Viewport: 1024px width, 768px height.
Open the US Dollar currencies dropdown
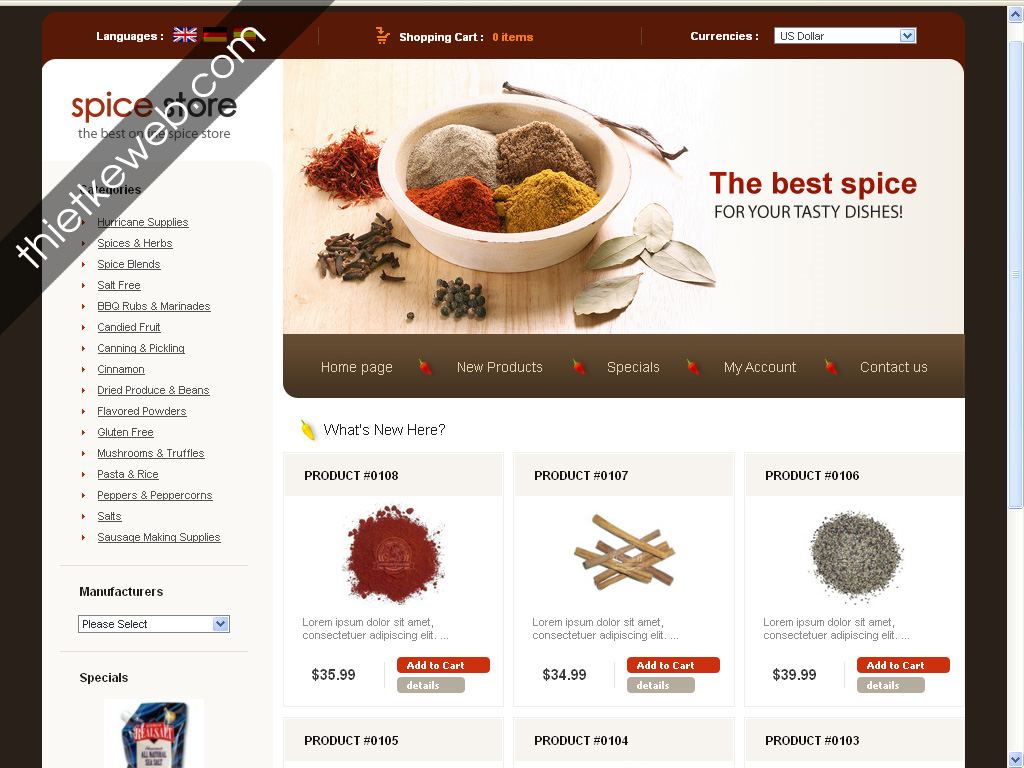tap(845, 36)
